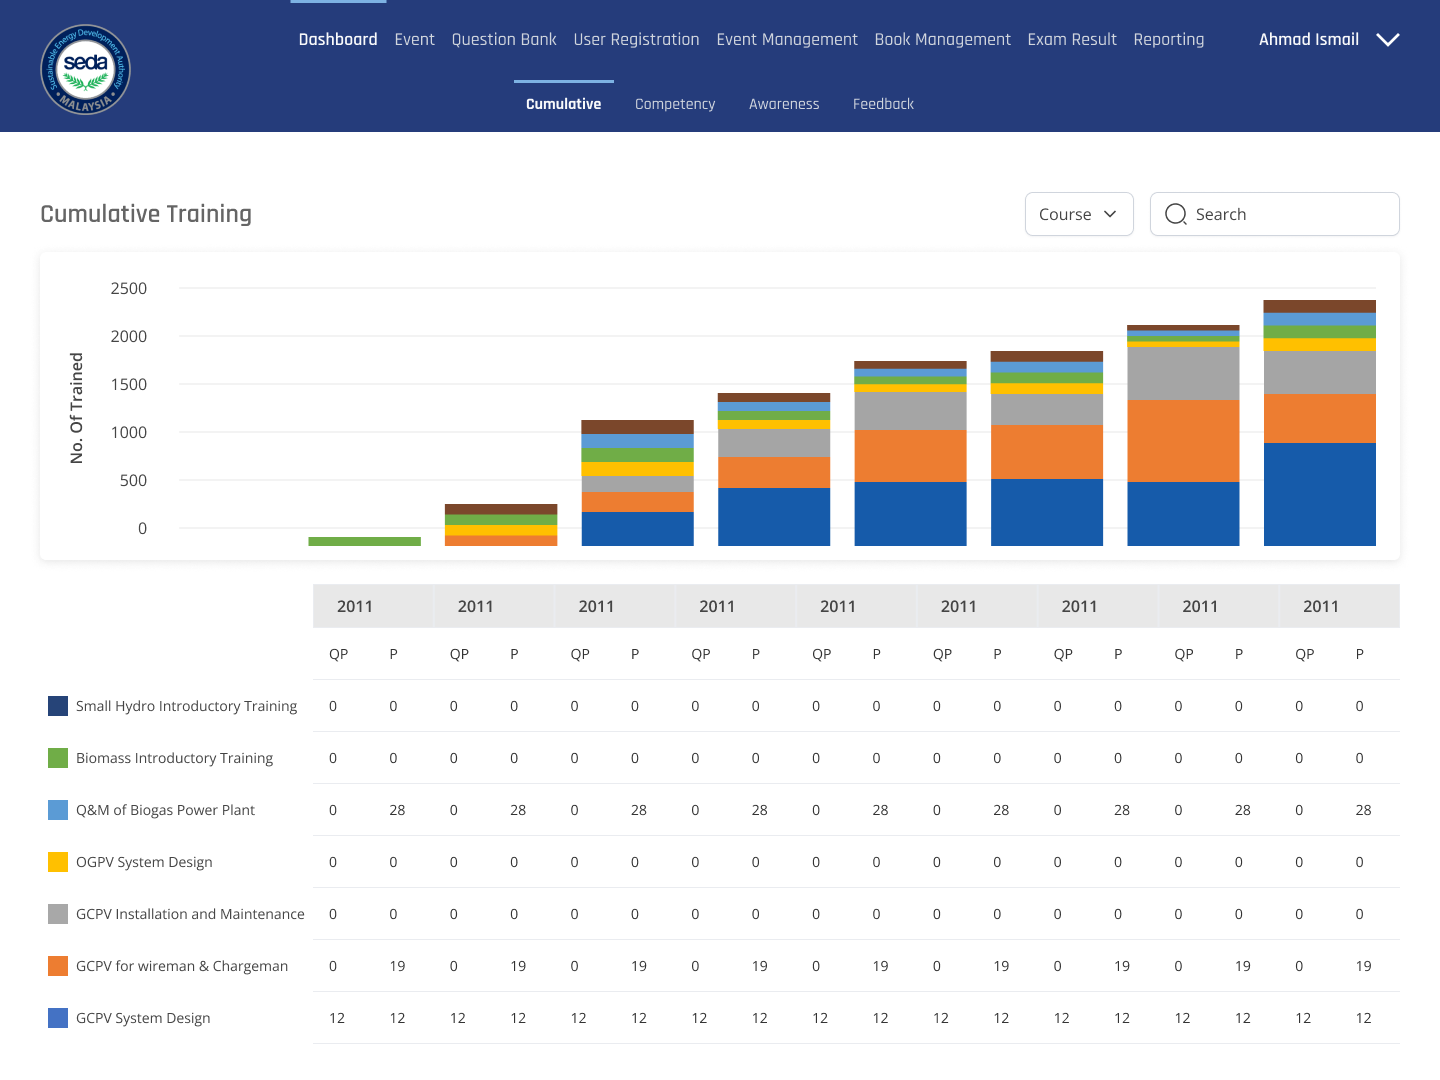Click the first QP sub-header
Viewport: 1440px width, 1080px height.
click(x=339, y=654)
